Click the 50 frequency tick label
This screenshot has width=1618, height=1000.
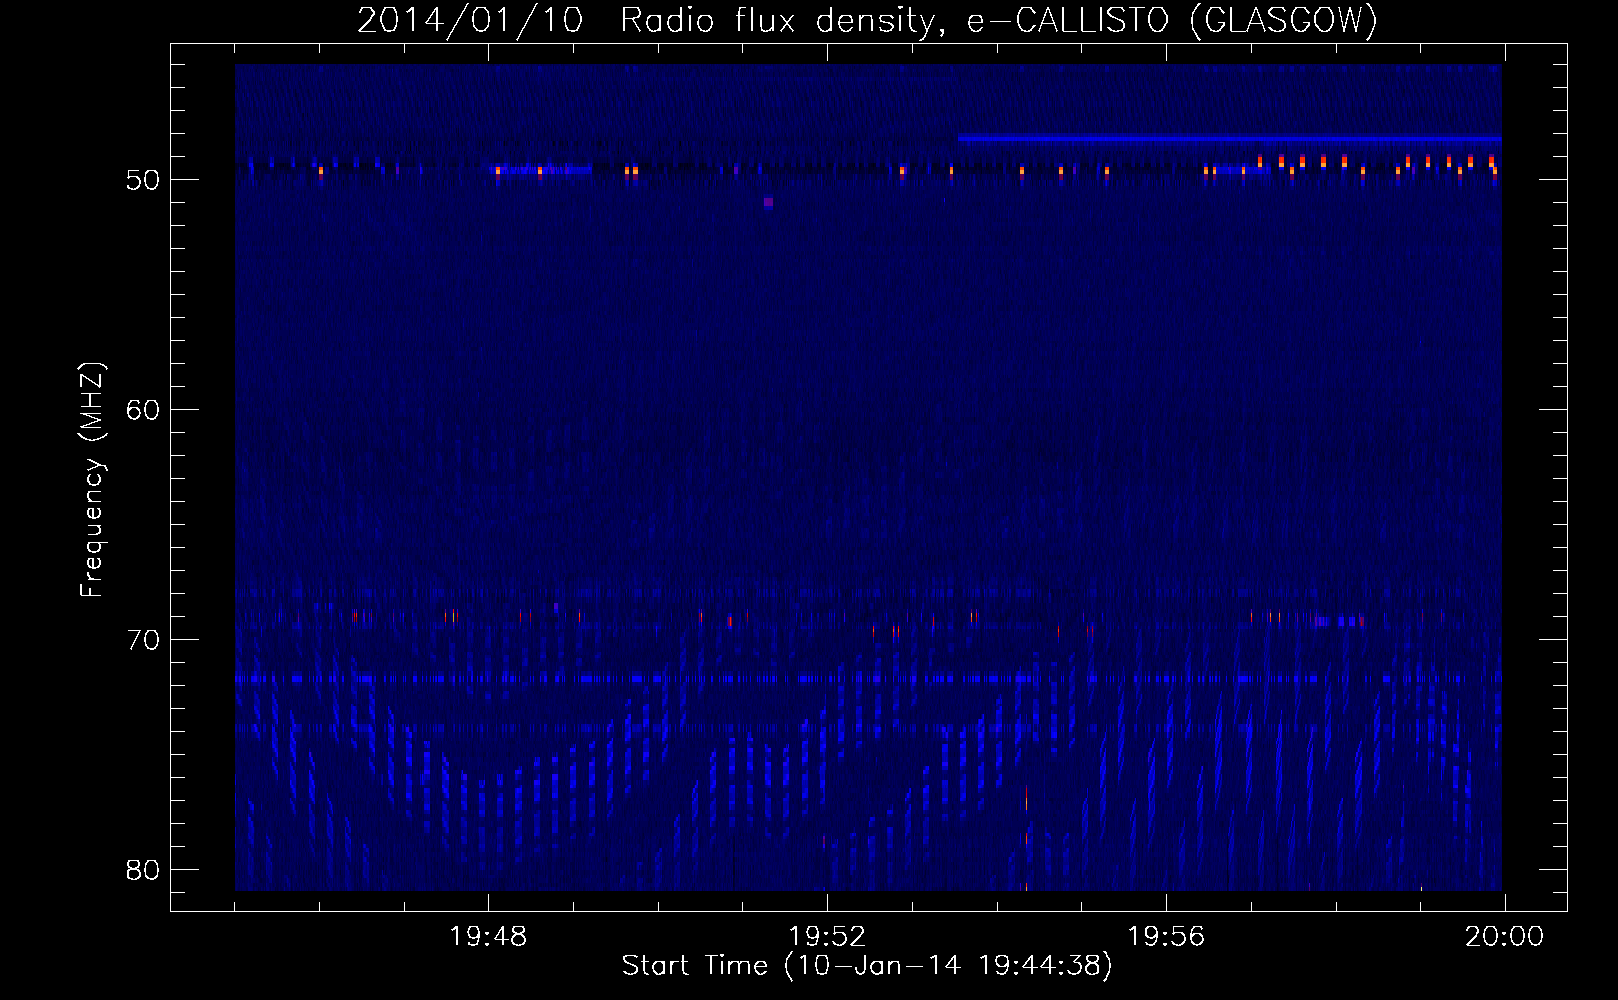point(143,180)
